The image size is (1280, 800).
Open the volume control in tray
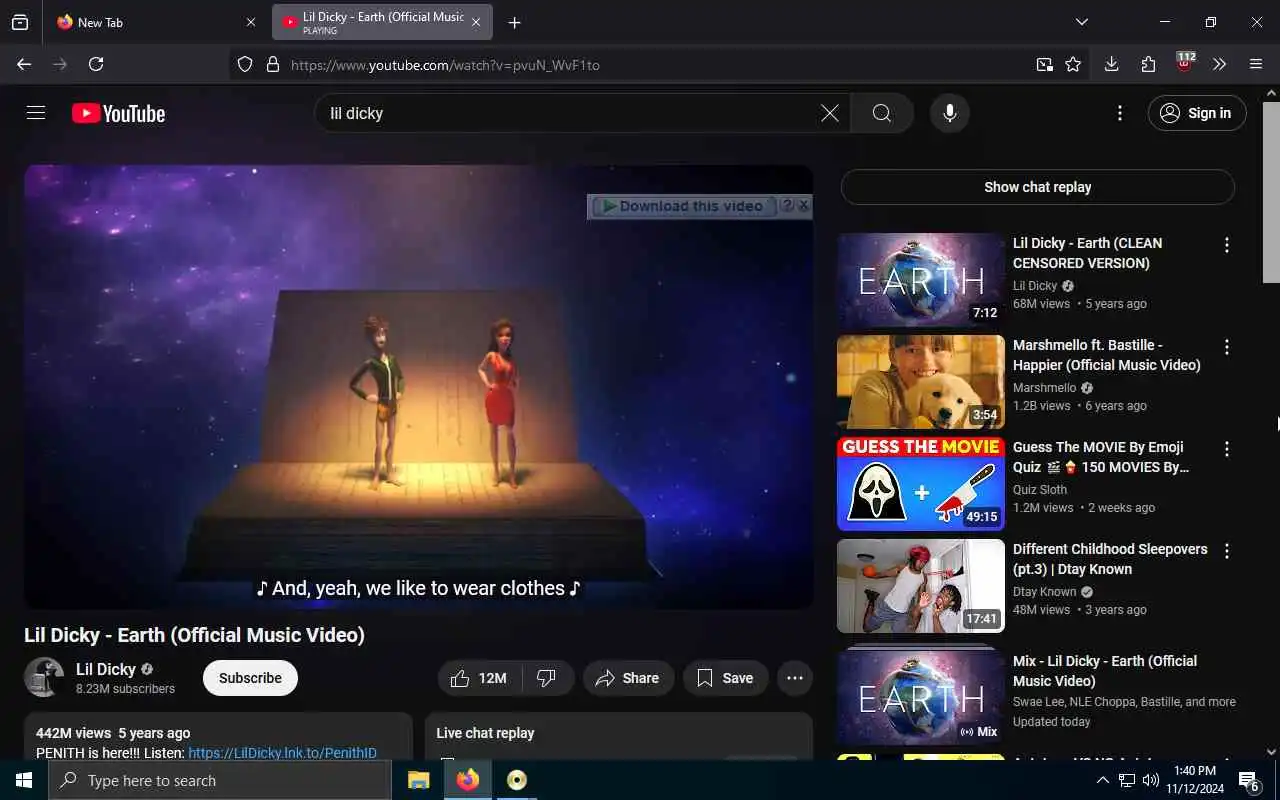click(1151, 780)
